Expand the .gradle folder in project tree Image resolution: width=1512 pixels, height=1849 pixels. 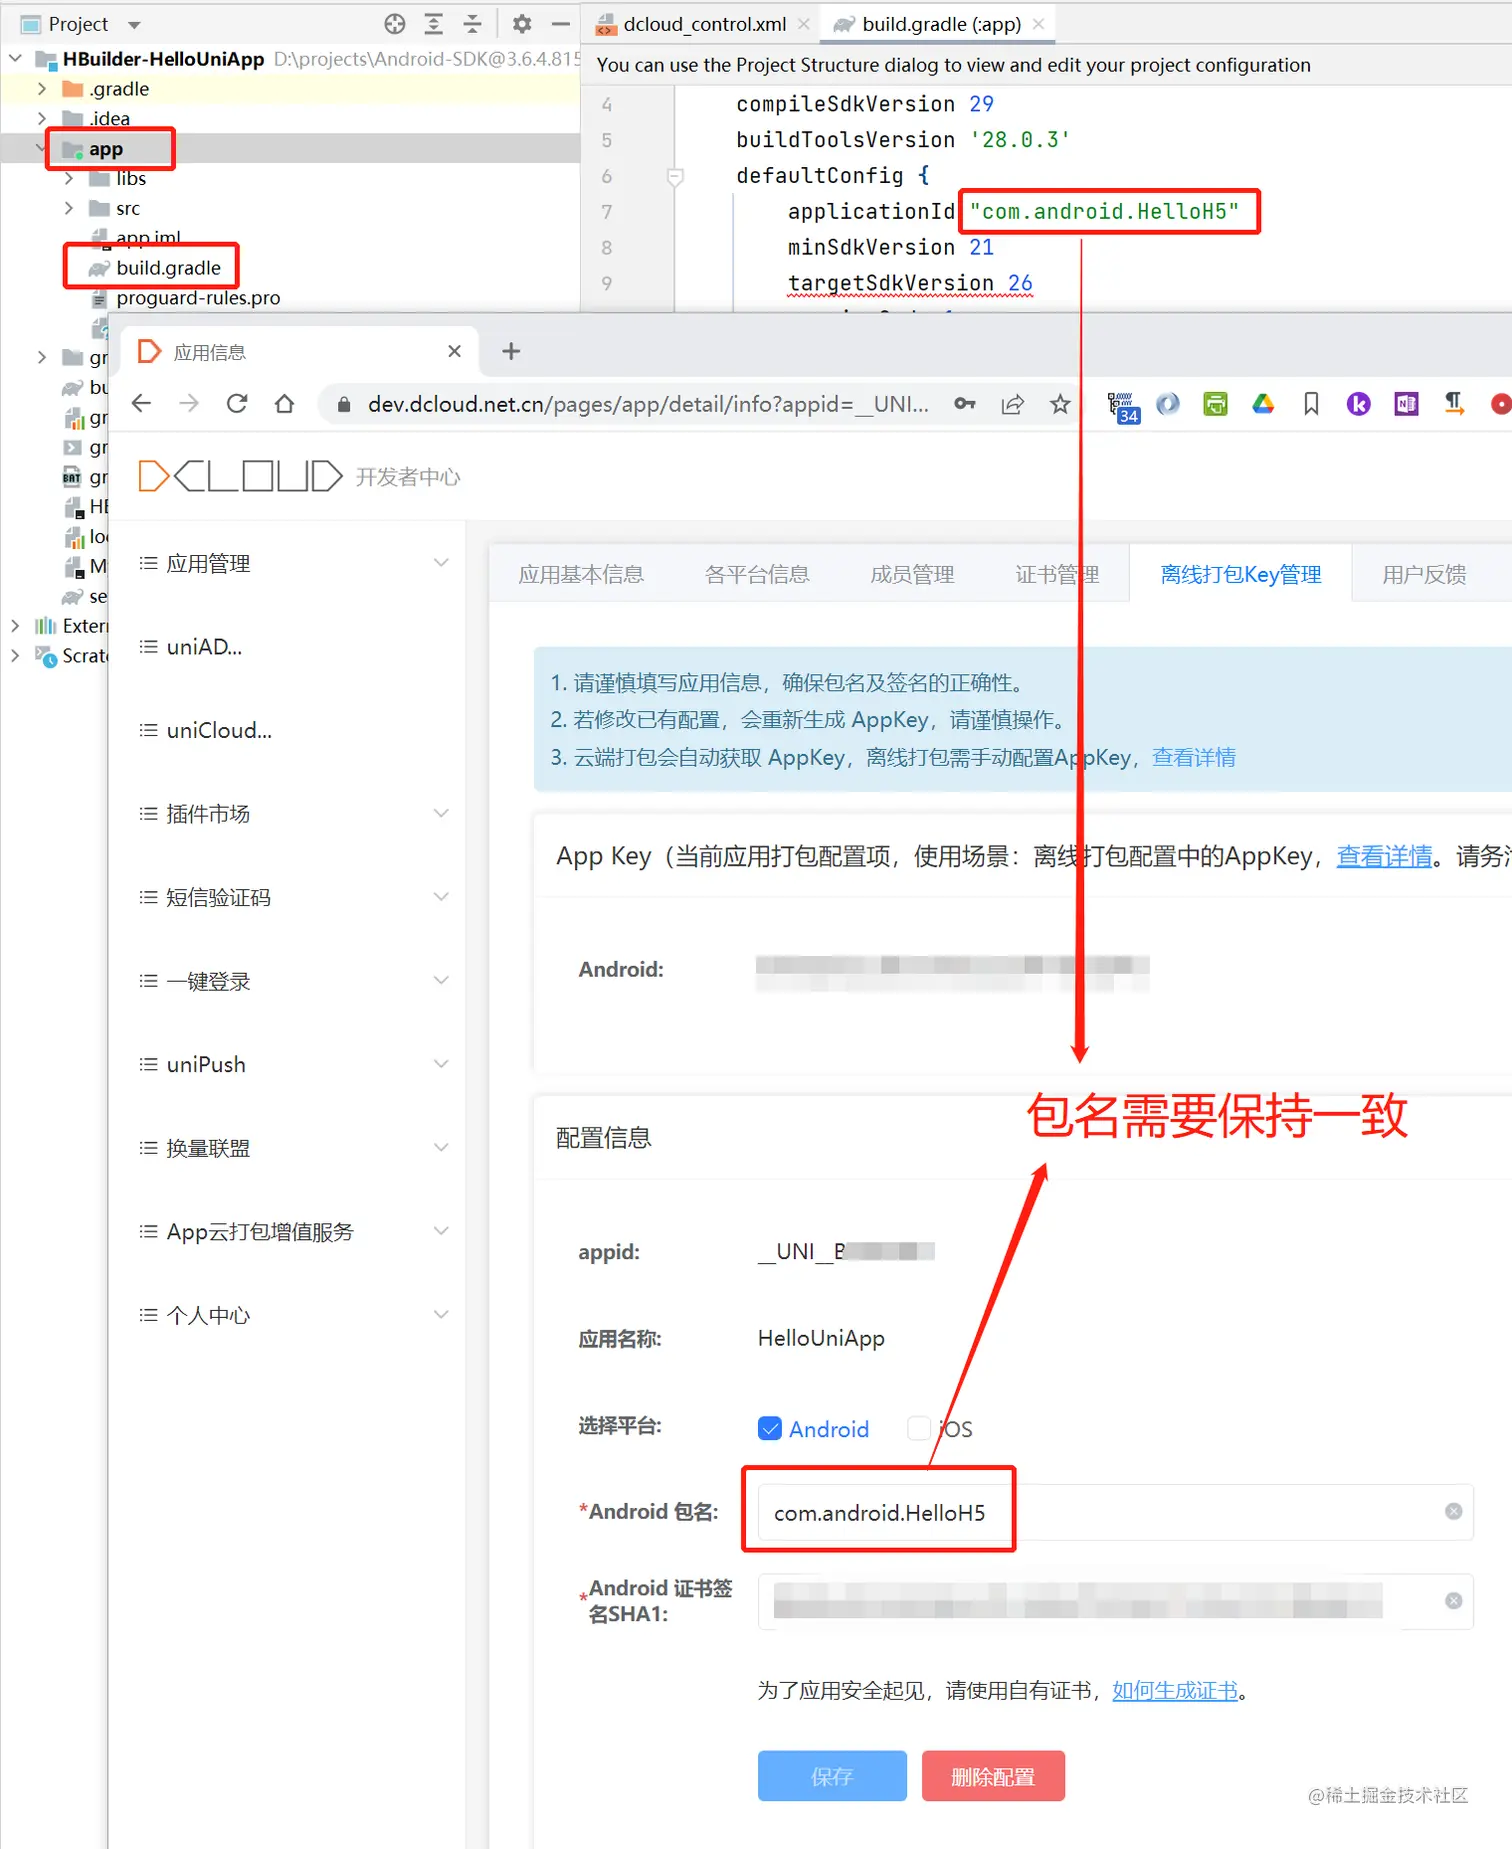41,89
